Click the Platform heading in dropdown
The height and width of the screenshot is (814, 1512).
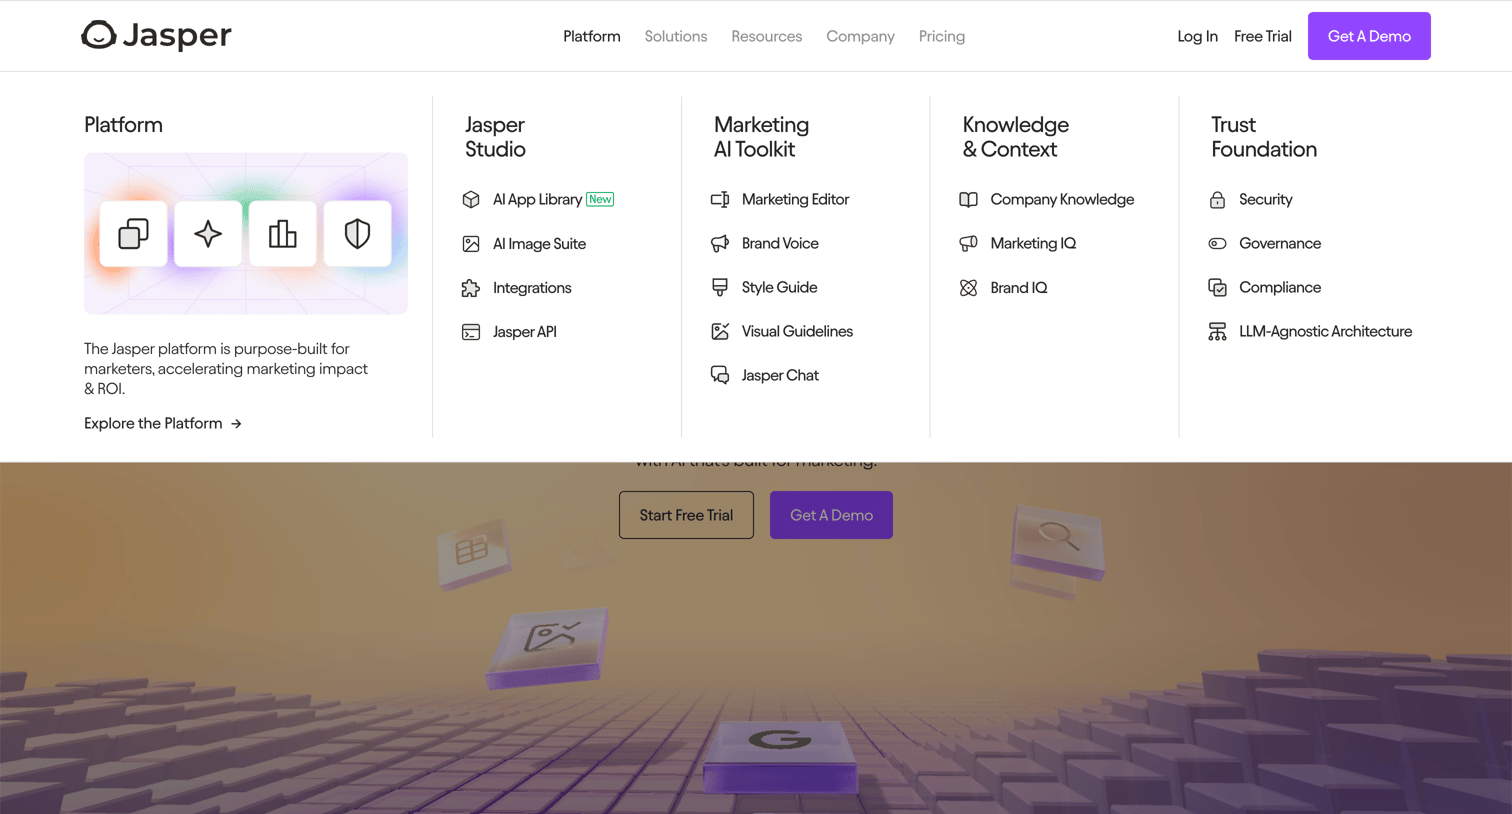(123, 125)
